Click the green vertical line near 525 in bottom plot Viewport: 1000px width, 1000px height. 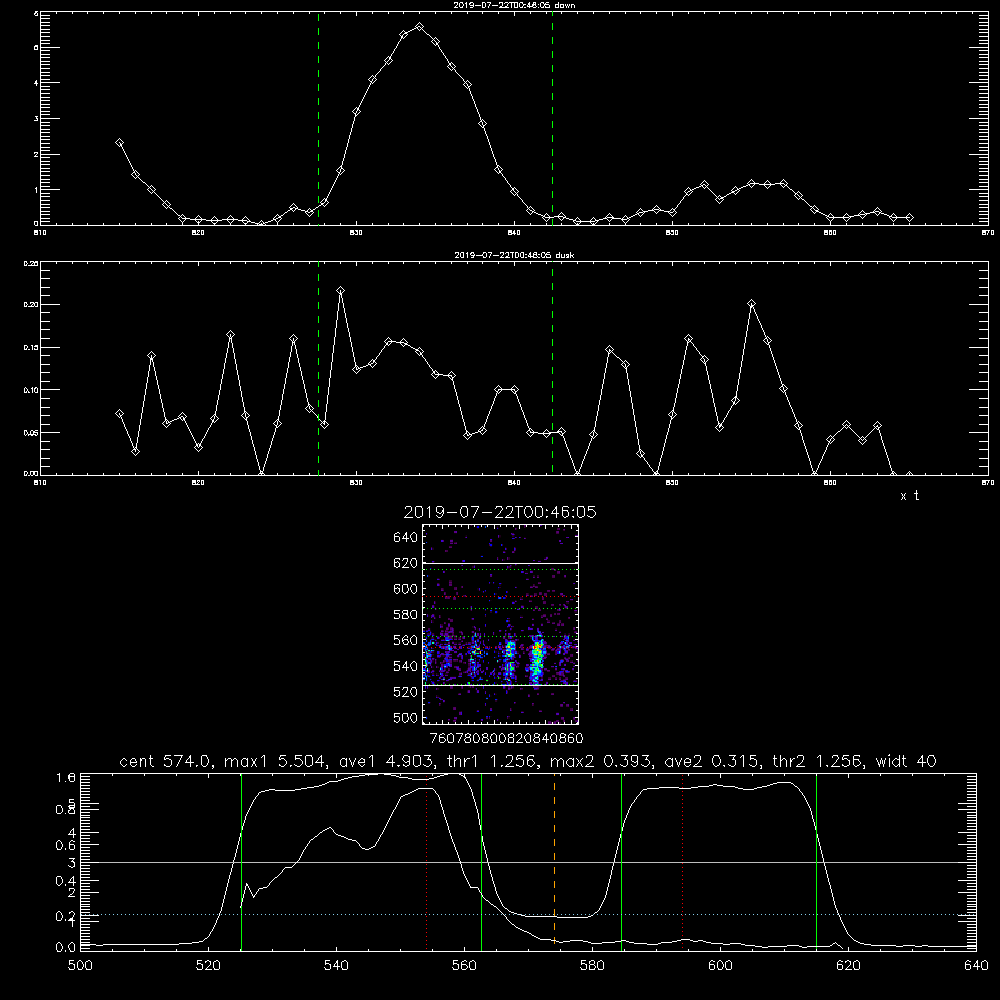(x=241, y=861)
